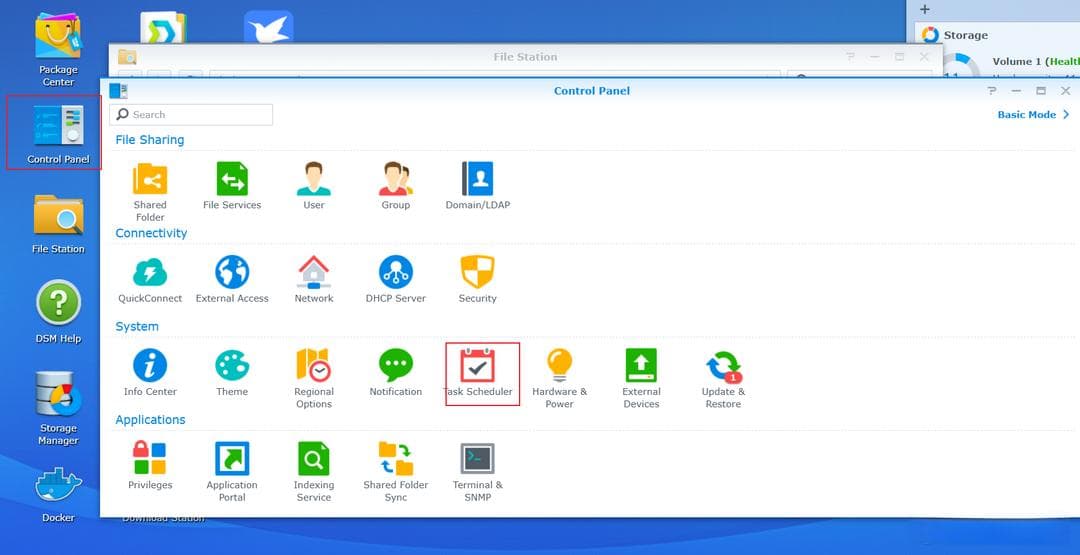Open Privileges settings
The height and width of the screenshot is (555, 1080).
[x=149, y=465]
